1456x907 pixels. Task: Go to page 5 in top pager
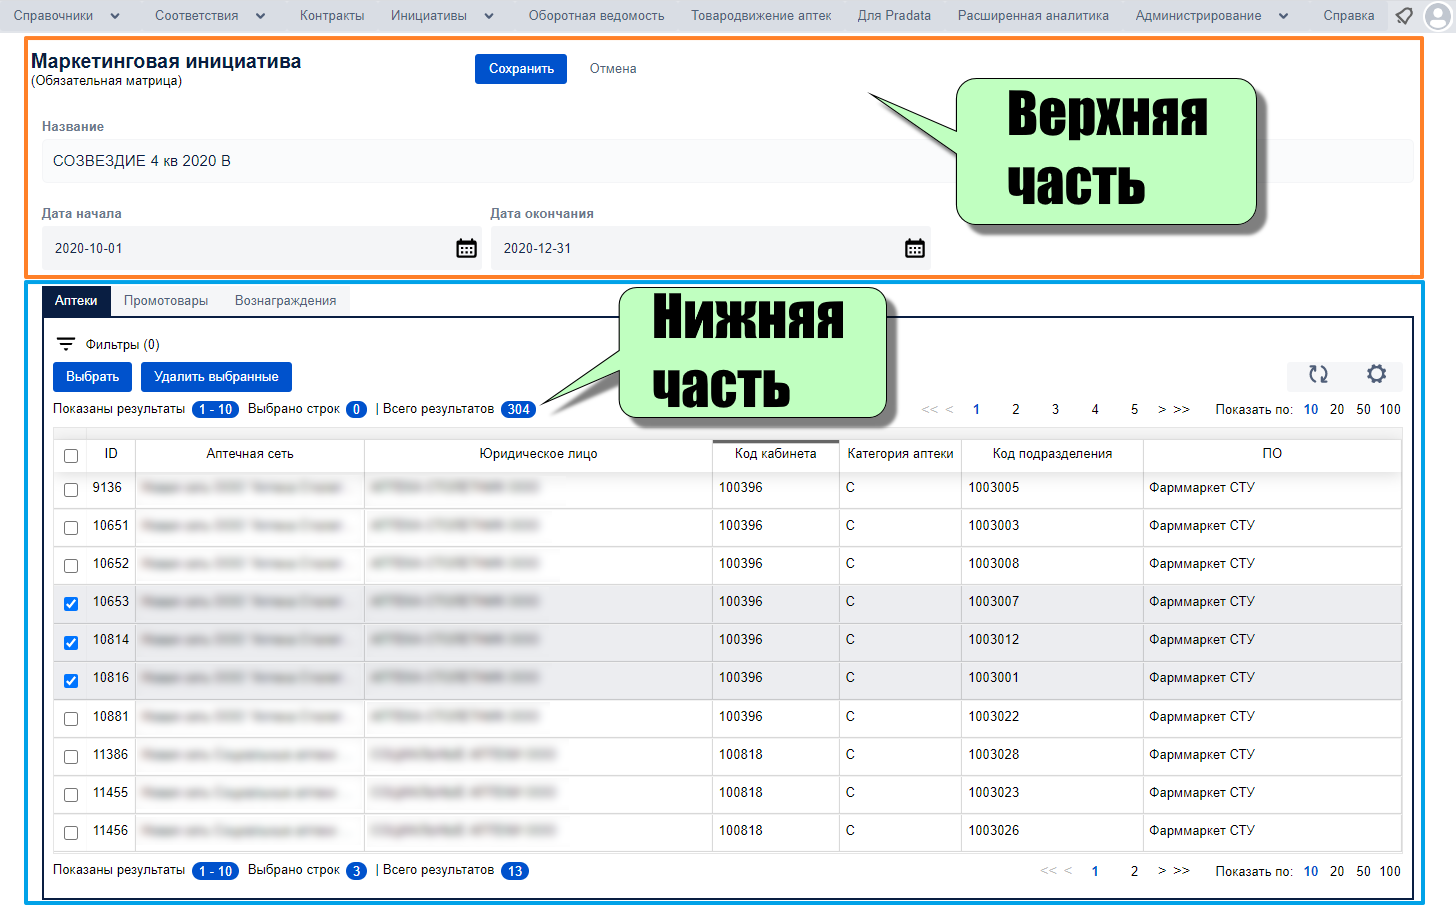1134,409
